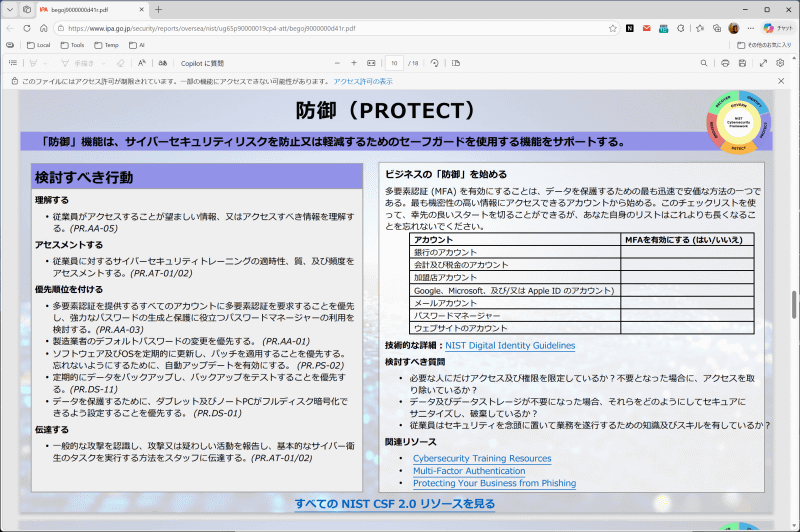The height and width of the screenshot is (532, 800).
Task: Select the eraser tool in PDF toolbar
Action: pos(120,63)
